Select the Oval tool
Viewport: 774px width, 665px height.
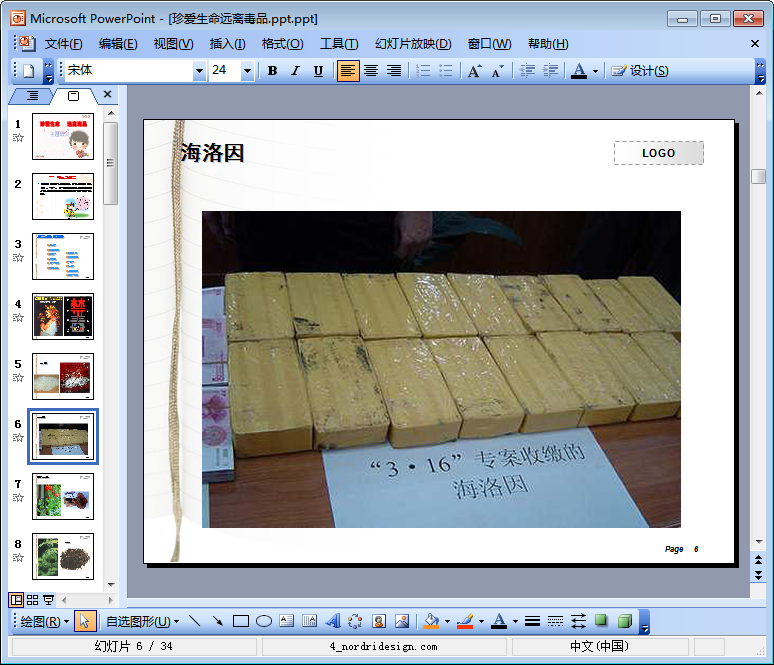coord(264,621)
